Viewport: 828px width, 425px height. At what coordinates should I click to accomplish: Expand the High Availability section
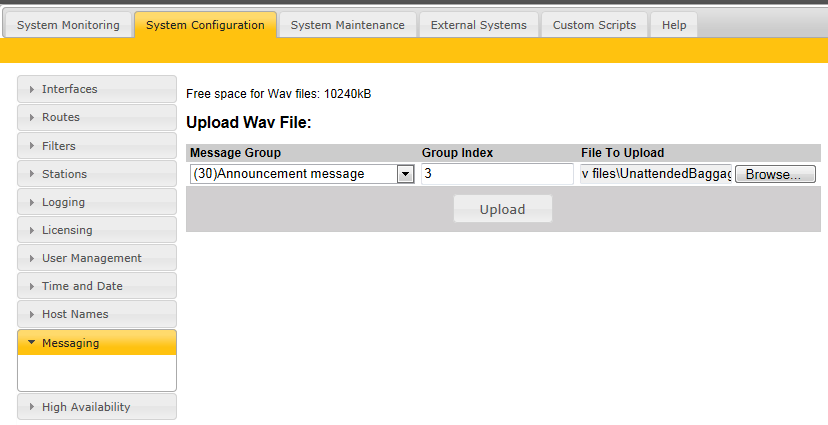(97, 407)
